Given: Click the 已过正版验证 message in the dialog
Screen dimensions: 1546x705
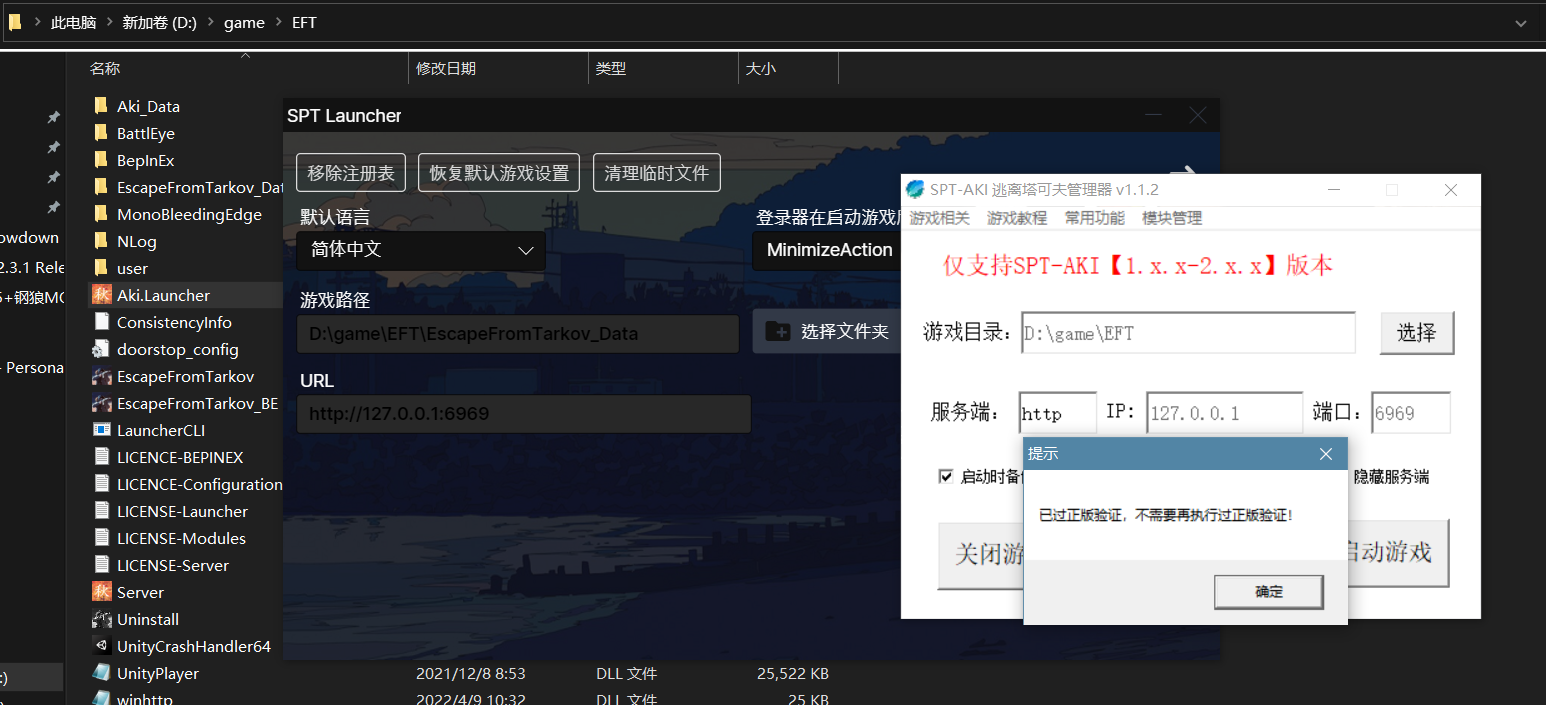Looking at the screenshot, I should click(1166, 516).
